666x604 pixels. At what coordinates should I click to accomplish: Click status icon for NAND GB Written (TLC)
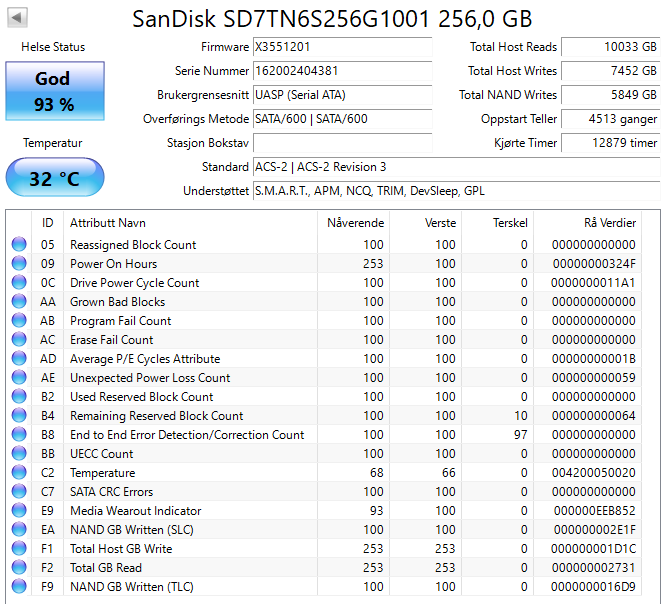pos(19,587)
